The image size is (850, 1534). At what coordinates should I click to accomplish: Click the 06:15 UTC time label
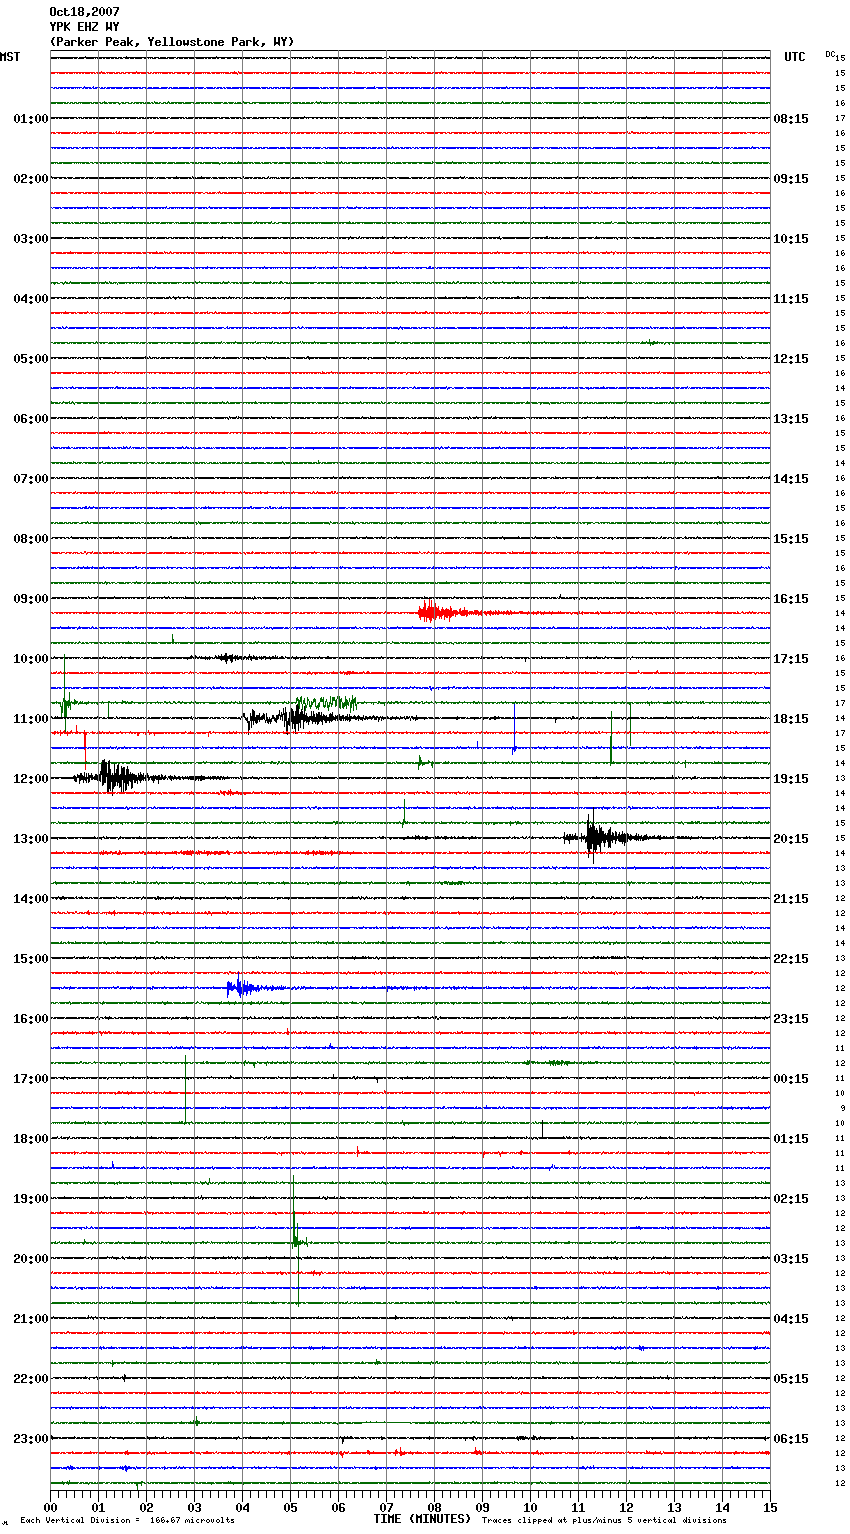point(791,1439)
